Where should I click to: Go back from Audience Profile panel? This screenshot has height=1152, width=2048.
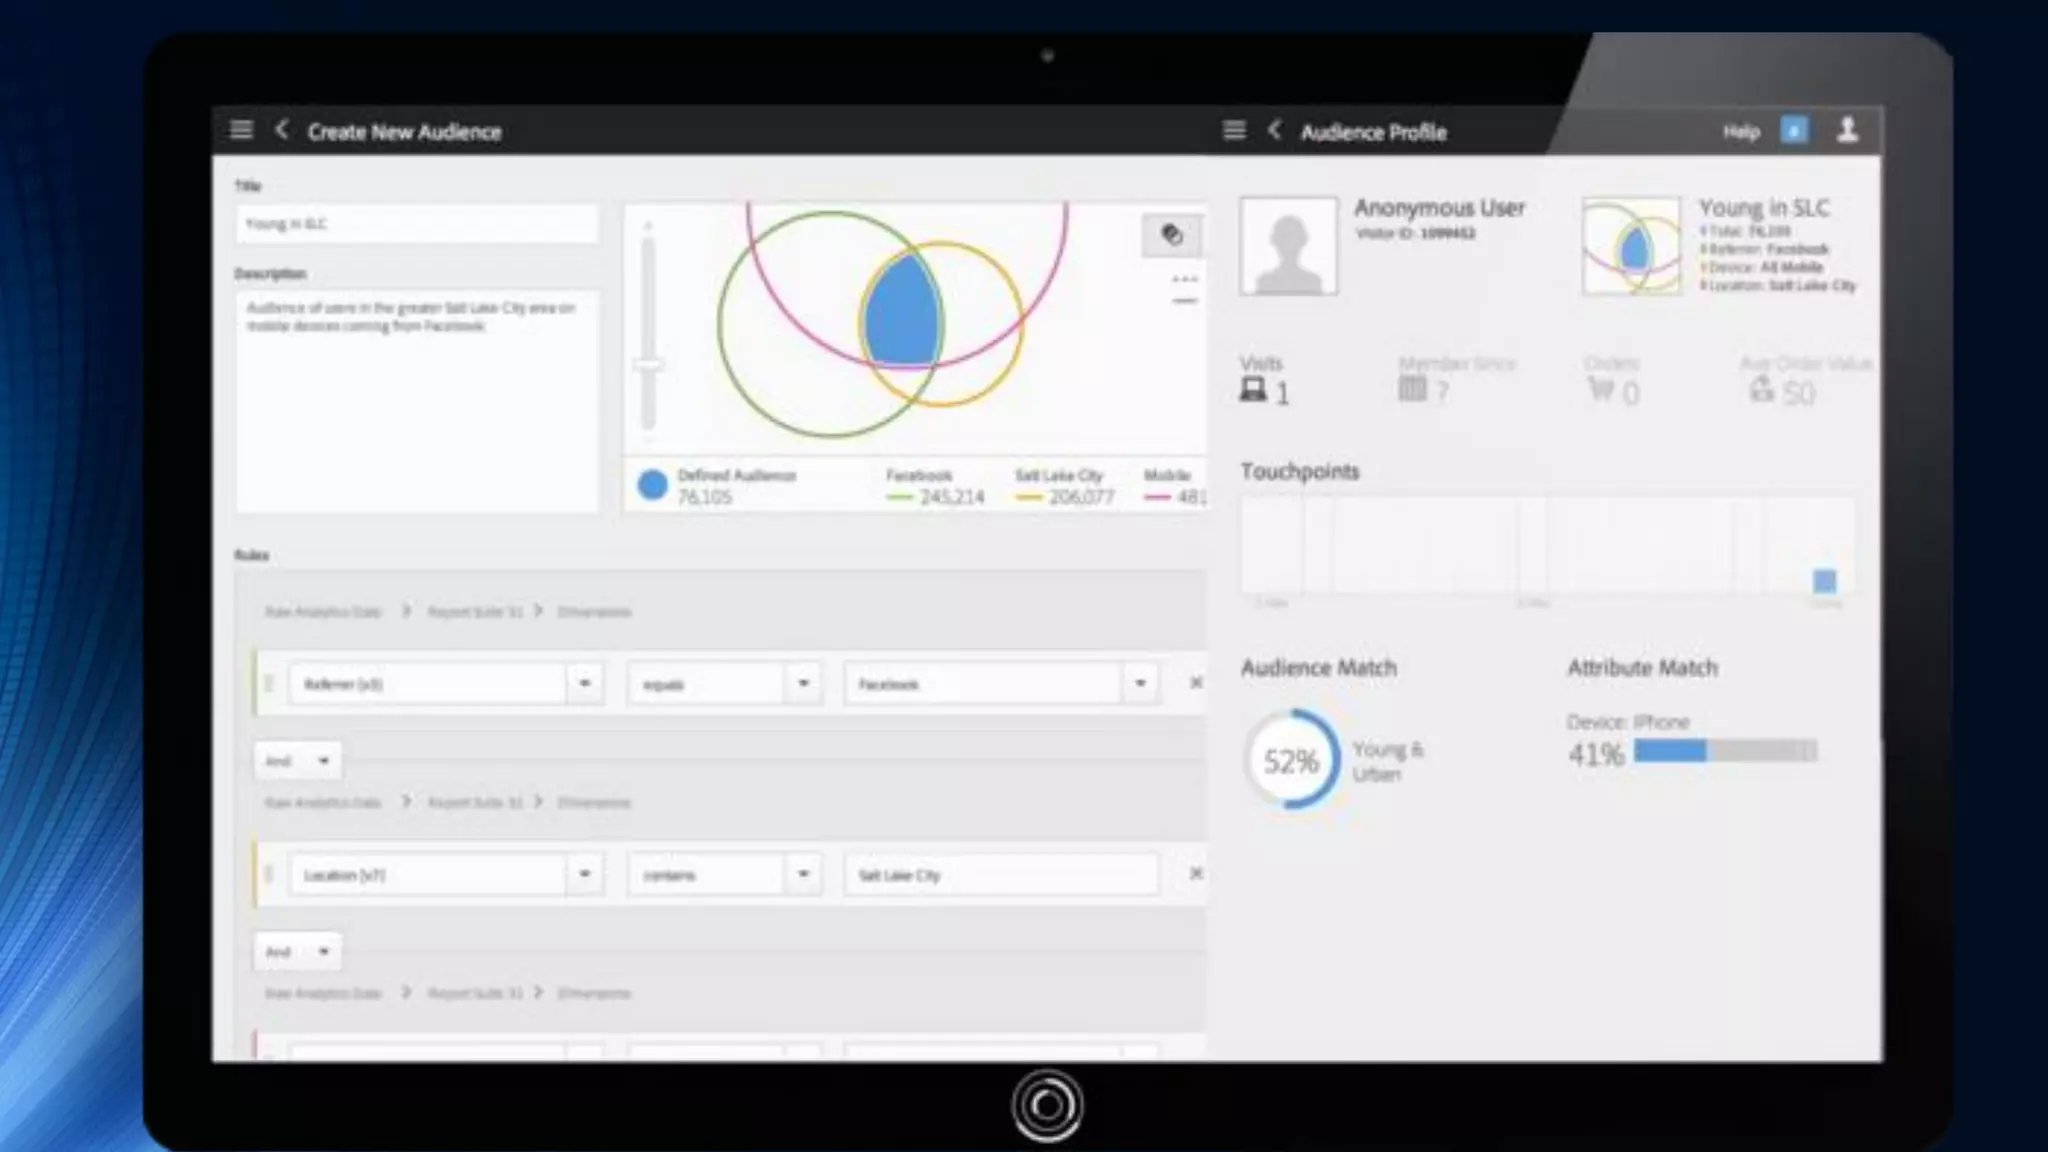(x=1274, y=130)
